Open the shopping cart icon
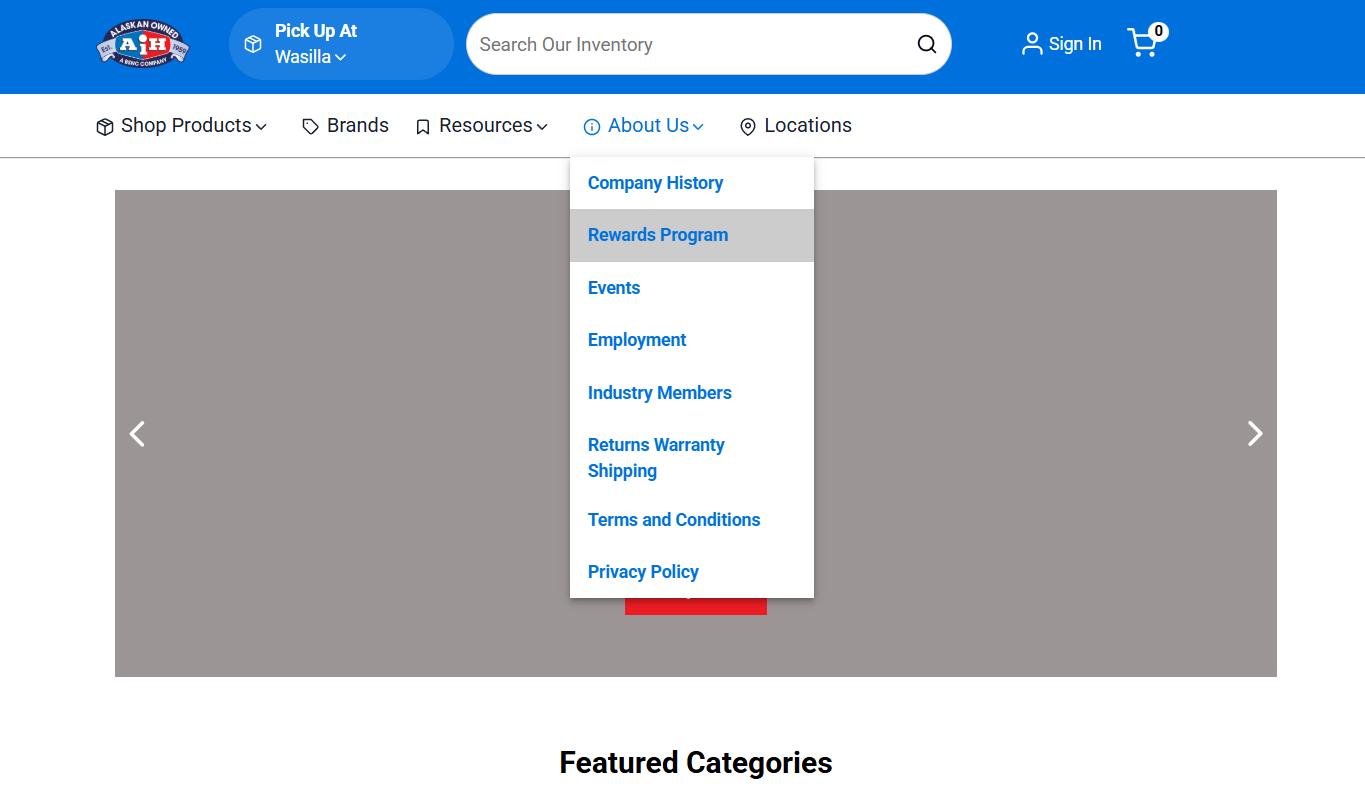1365x790 pixels. point(1143,43)
